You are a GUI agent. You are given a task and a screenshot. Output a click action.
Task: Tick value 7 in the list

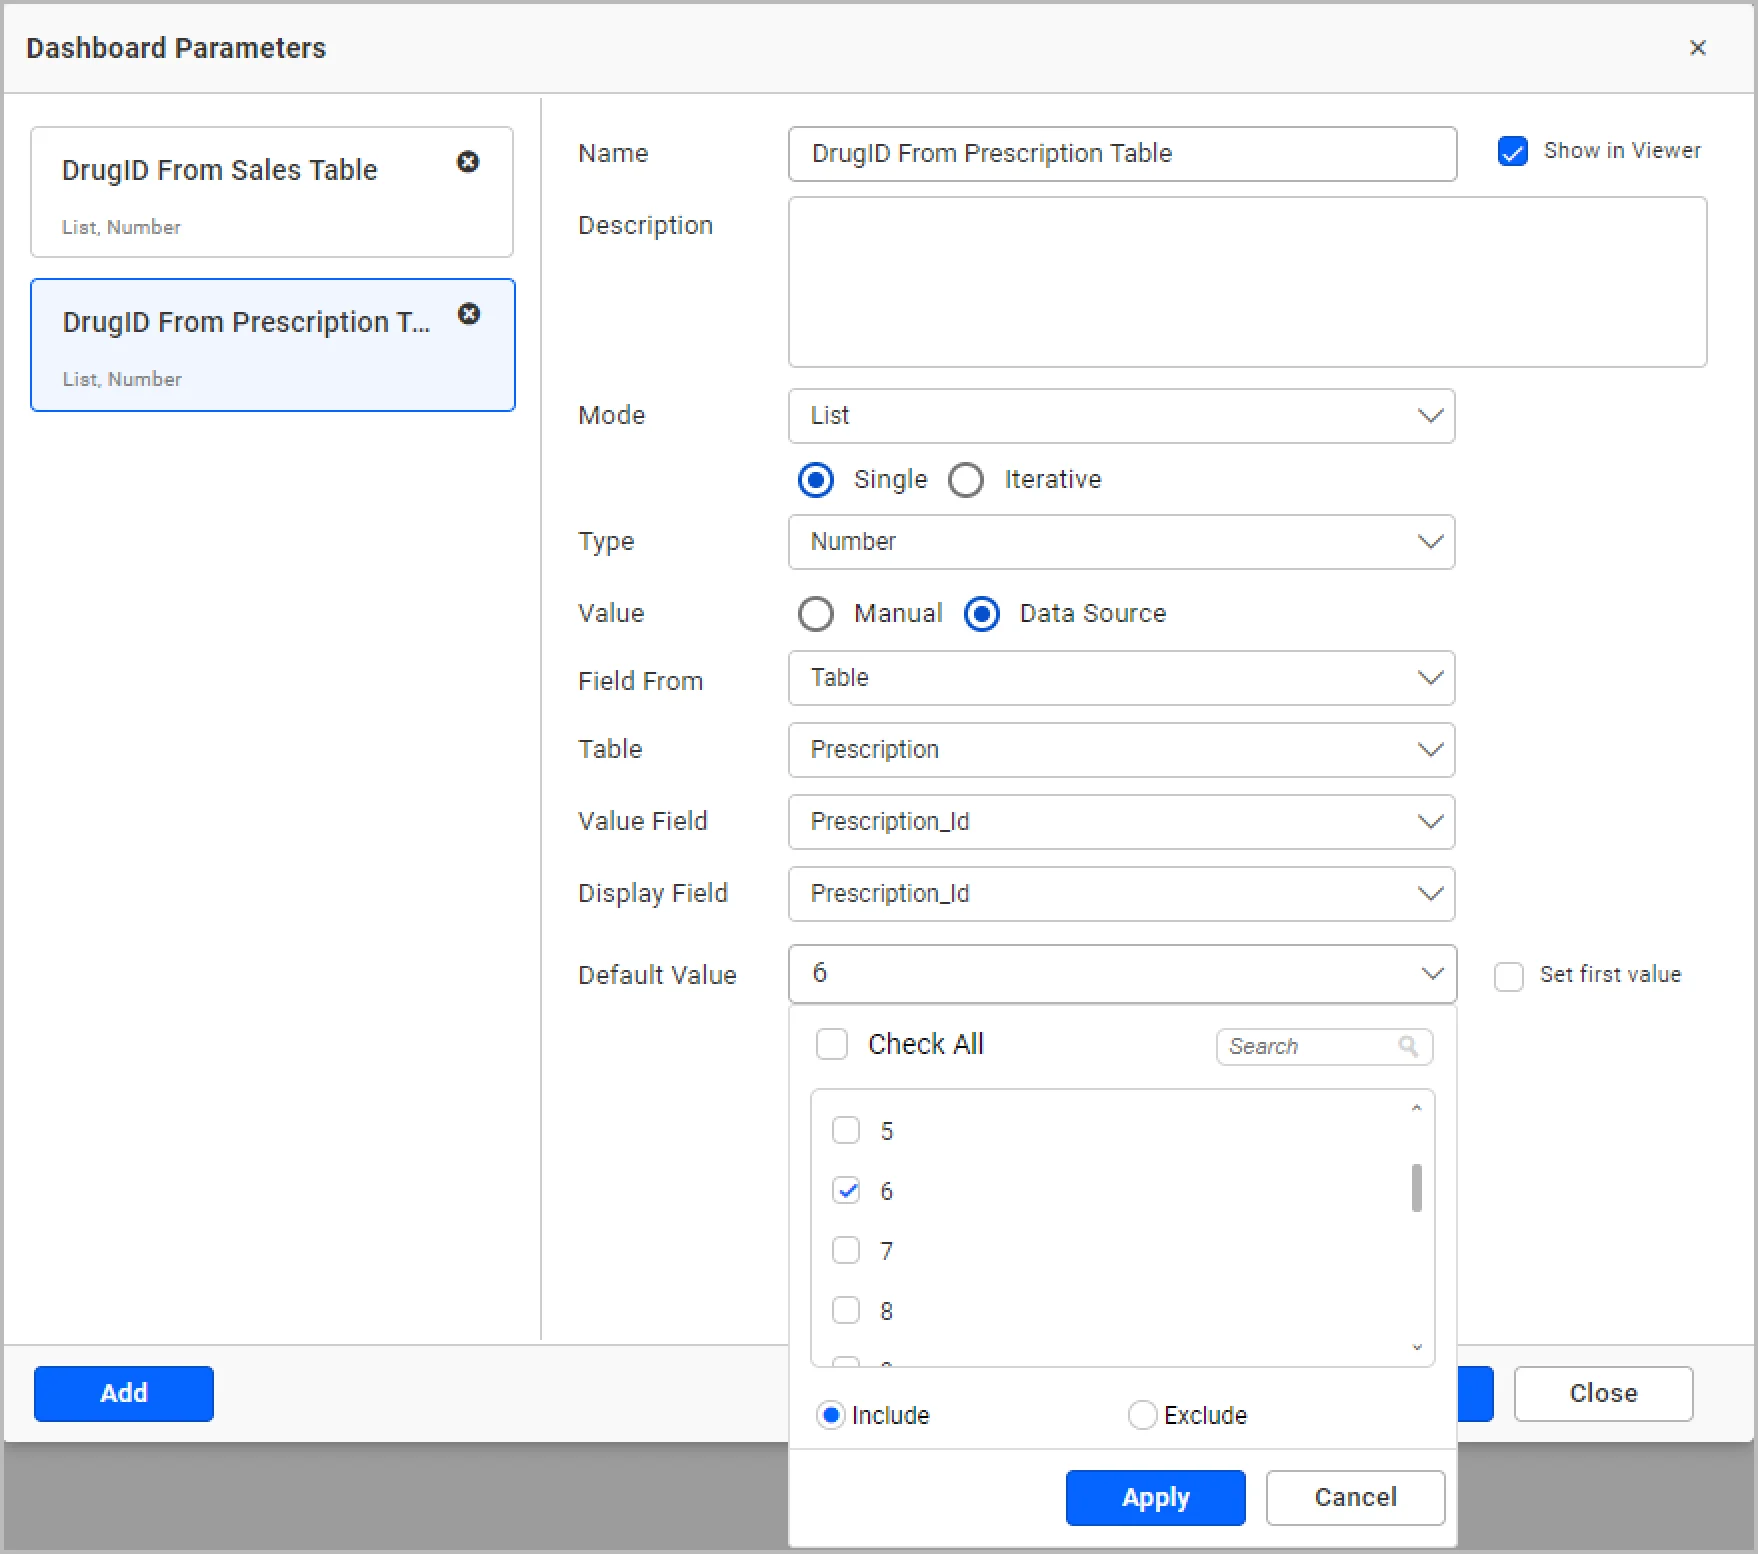846,1251
